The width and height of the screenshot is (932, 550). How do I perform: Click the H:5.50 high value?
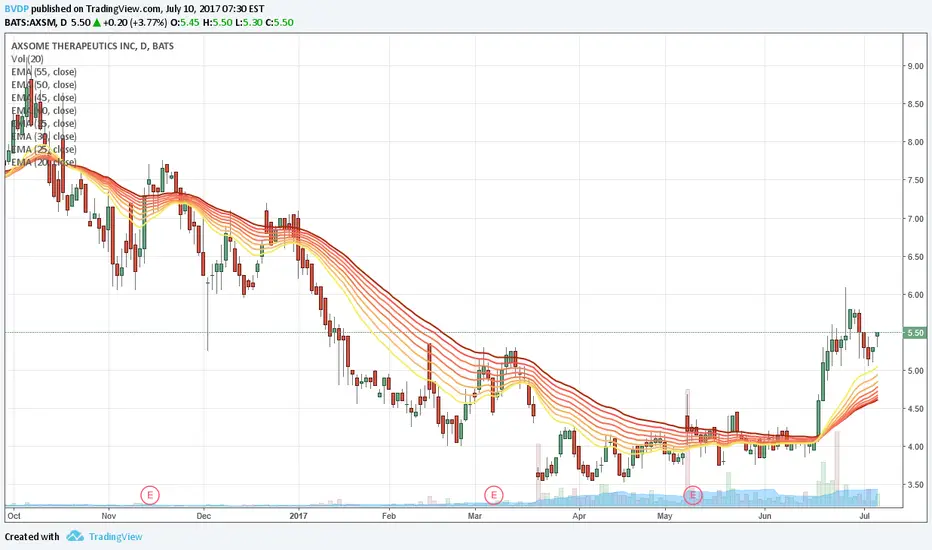click(217, 23)
